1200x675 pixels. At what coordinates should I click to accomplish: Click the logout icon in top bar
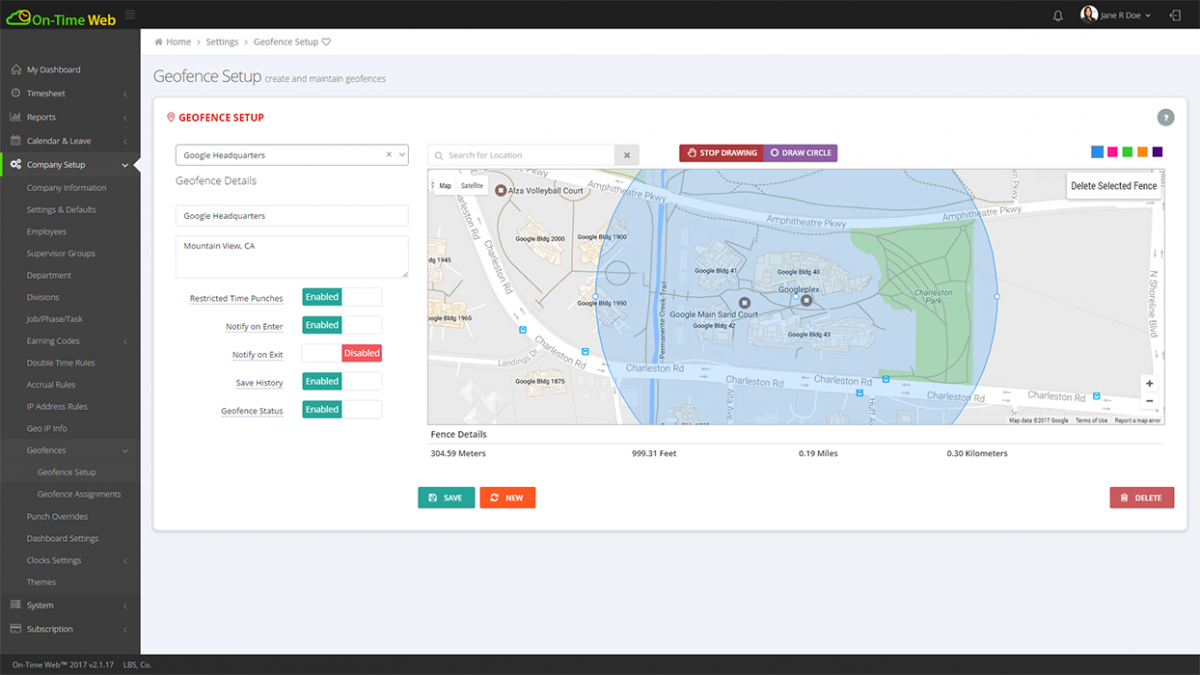(x=1175, y=15)
